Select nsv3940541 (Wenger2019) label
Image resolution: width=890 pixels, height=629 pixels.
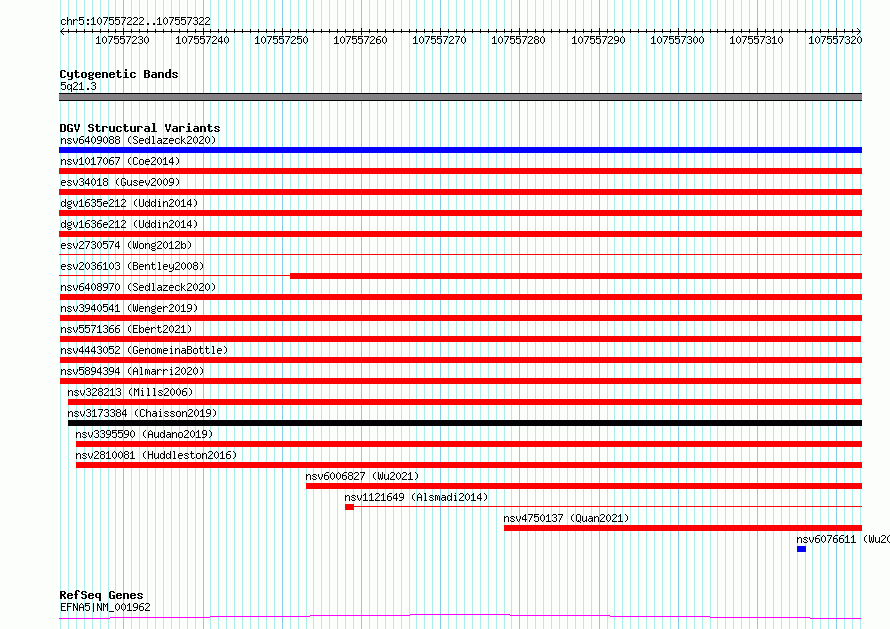(129, 308)
